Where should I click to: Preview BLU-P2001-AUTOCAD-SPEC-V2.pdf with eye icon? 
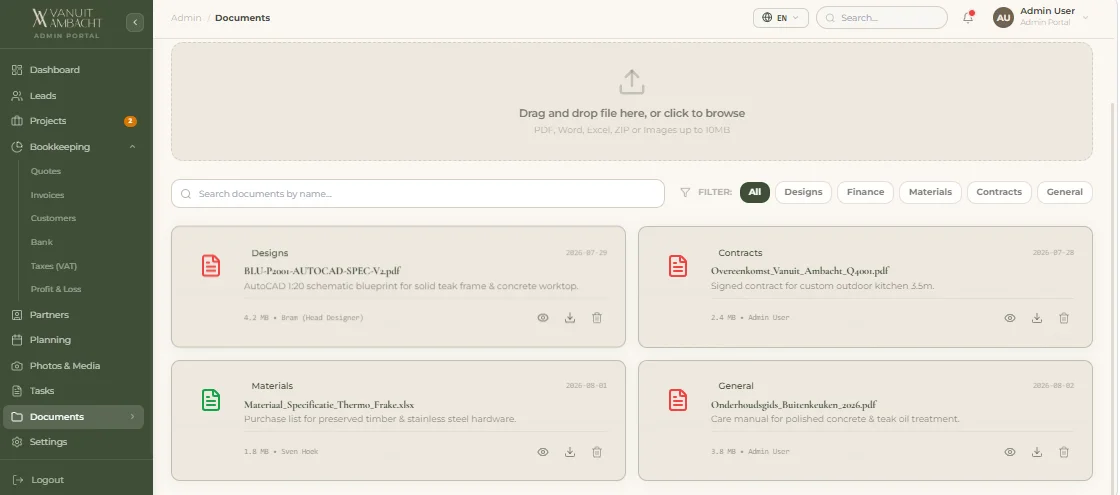coord(543,318)
